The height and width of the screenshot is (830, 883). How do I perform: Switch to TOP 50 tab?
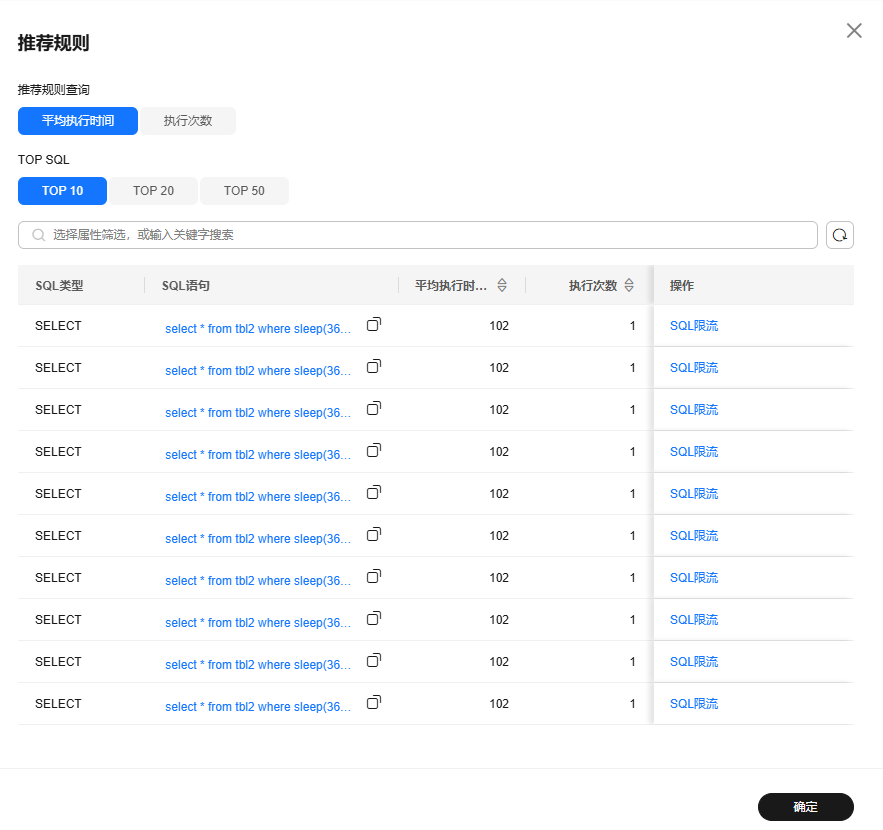coord(244,191)
